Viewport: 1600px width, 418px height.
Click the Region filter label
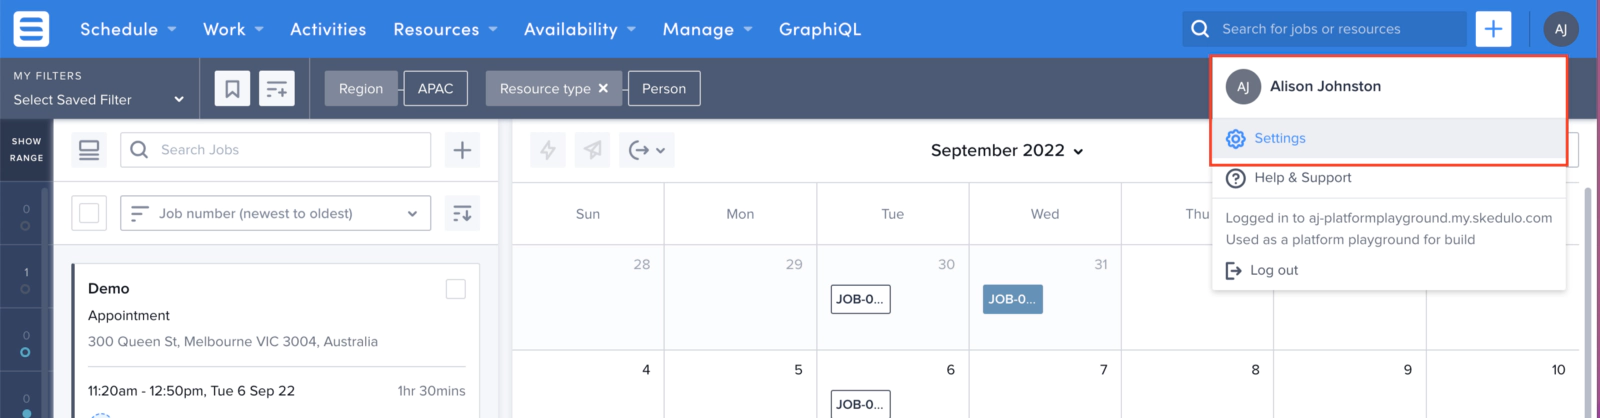(x=361, y=88)
